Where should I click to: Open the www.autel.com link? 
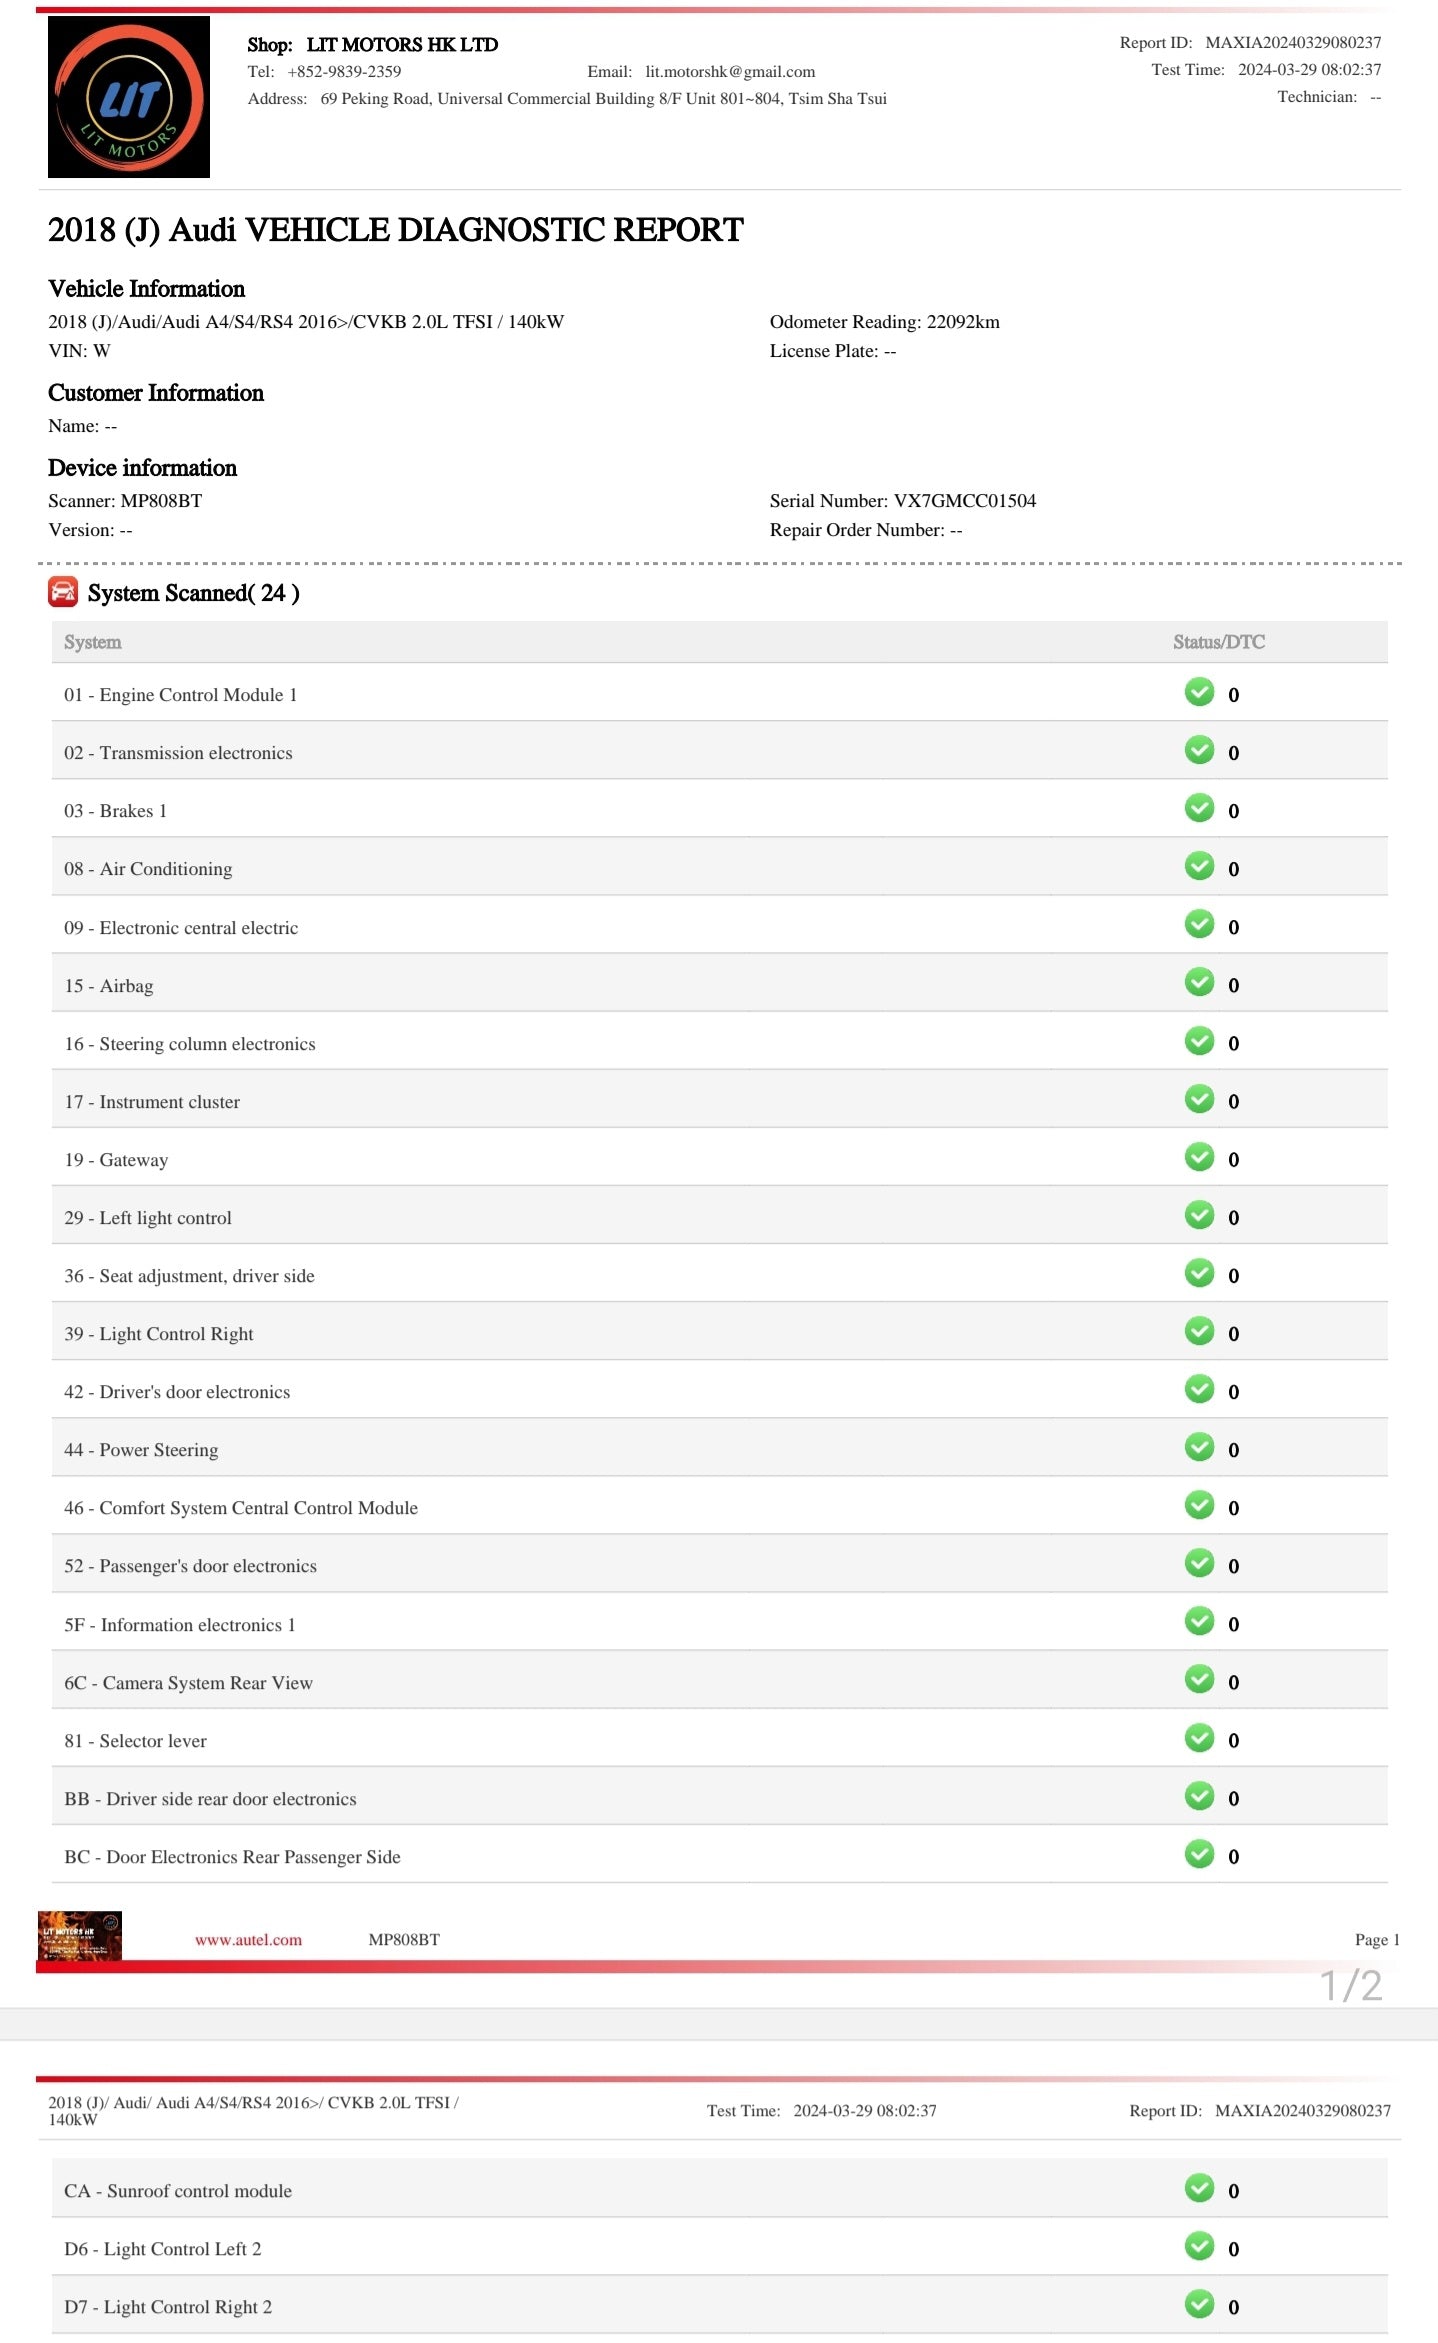(x=248, y=1940)
